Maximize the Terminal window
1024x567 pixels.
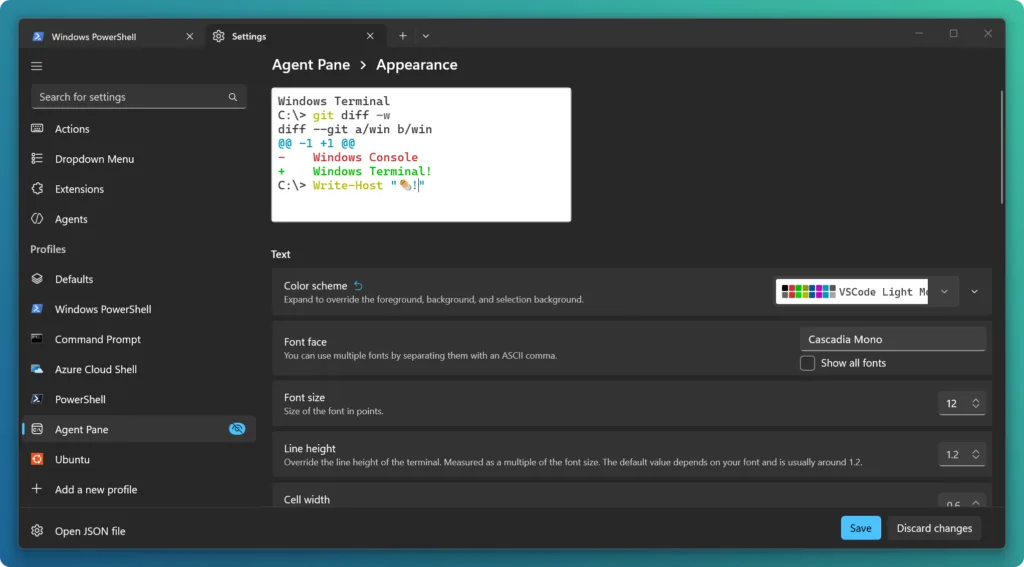953,33
